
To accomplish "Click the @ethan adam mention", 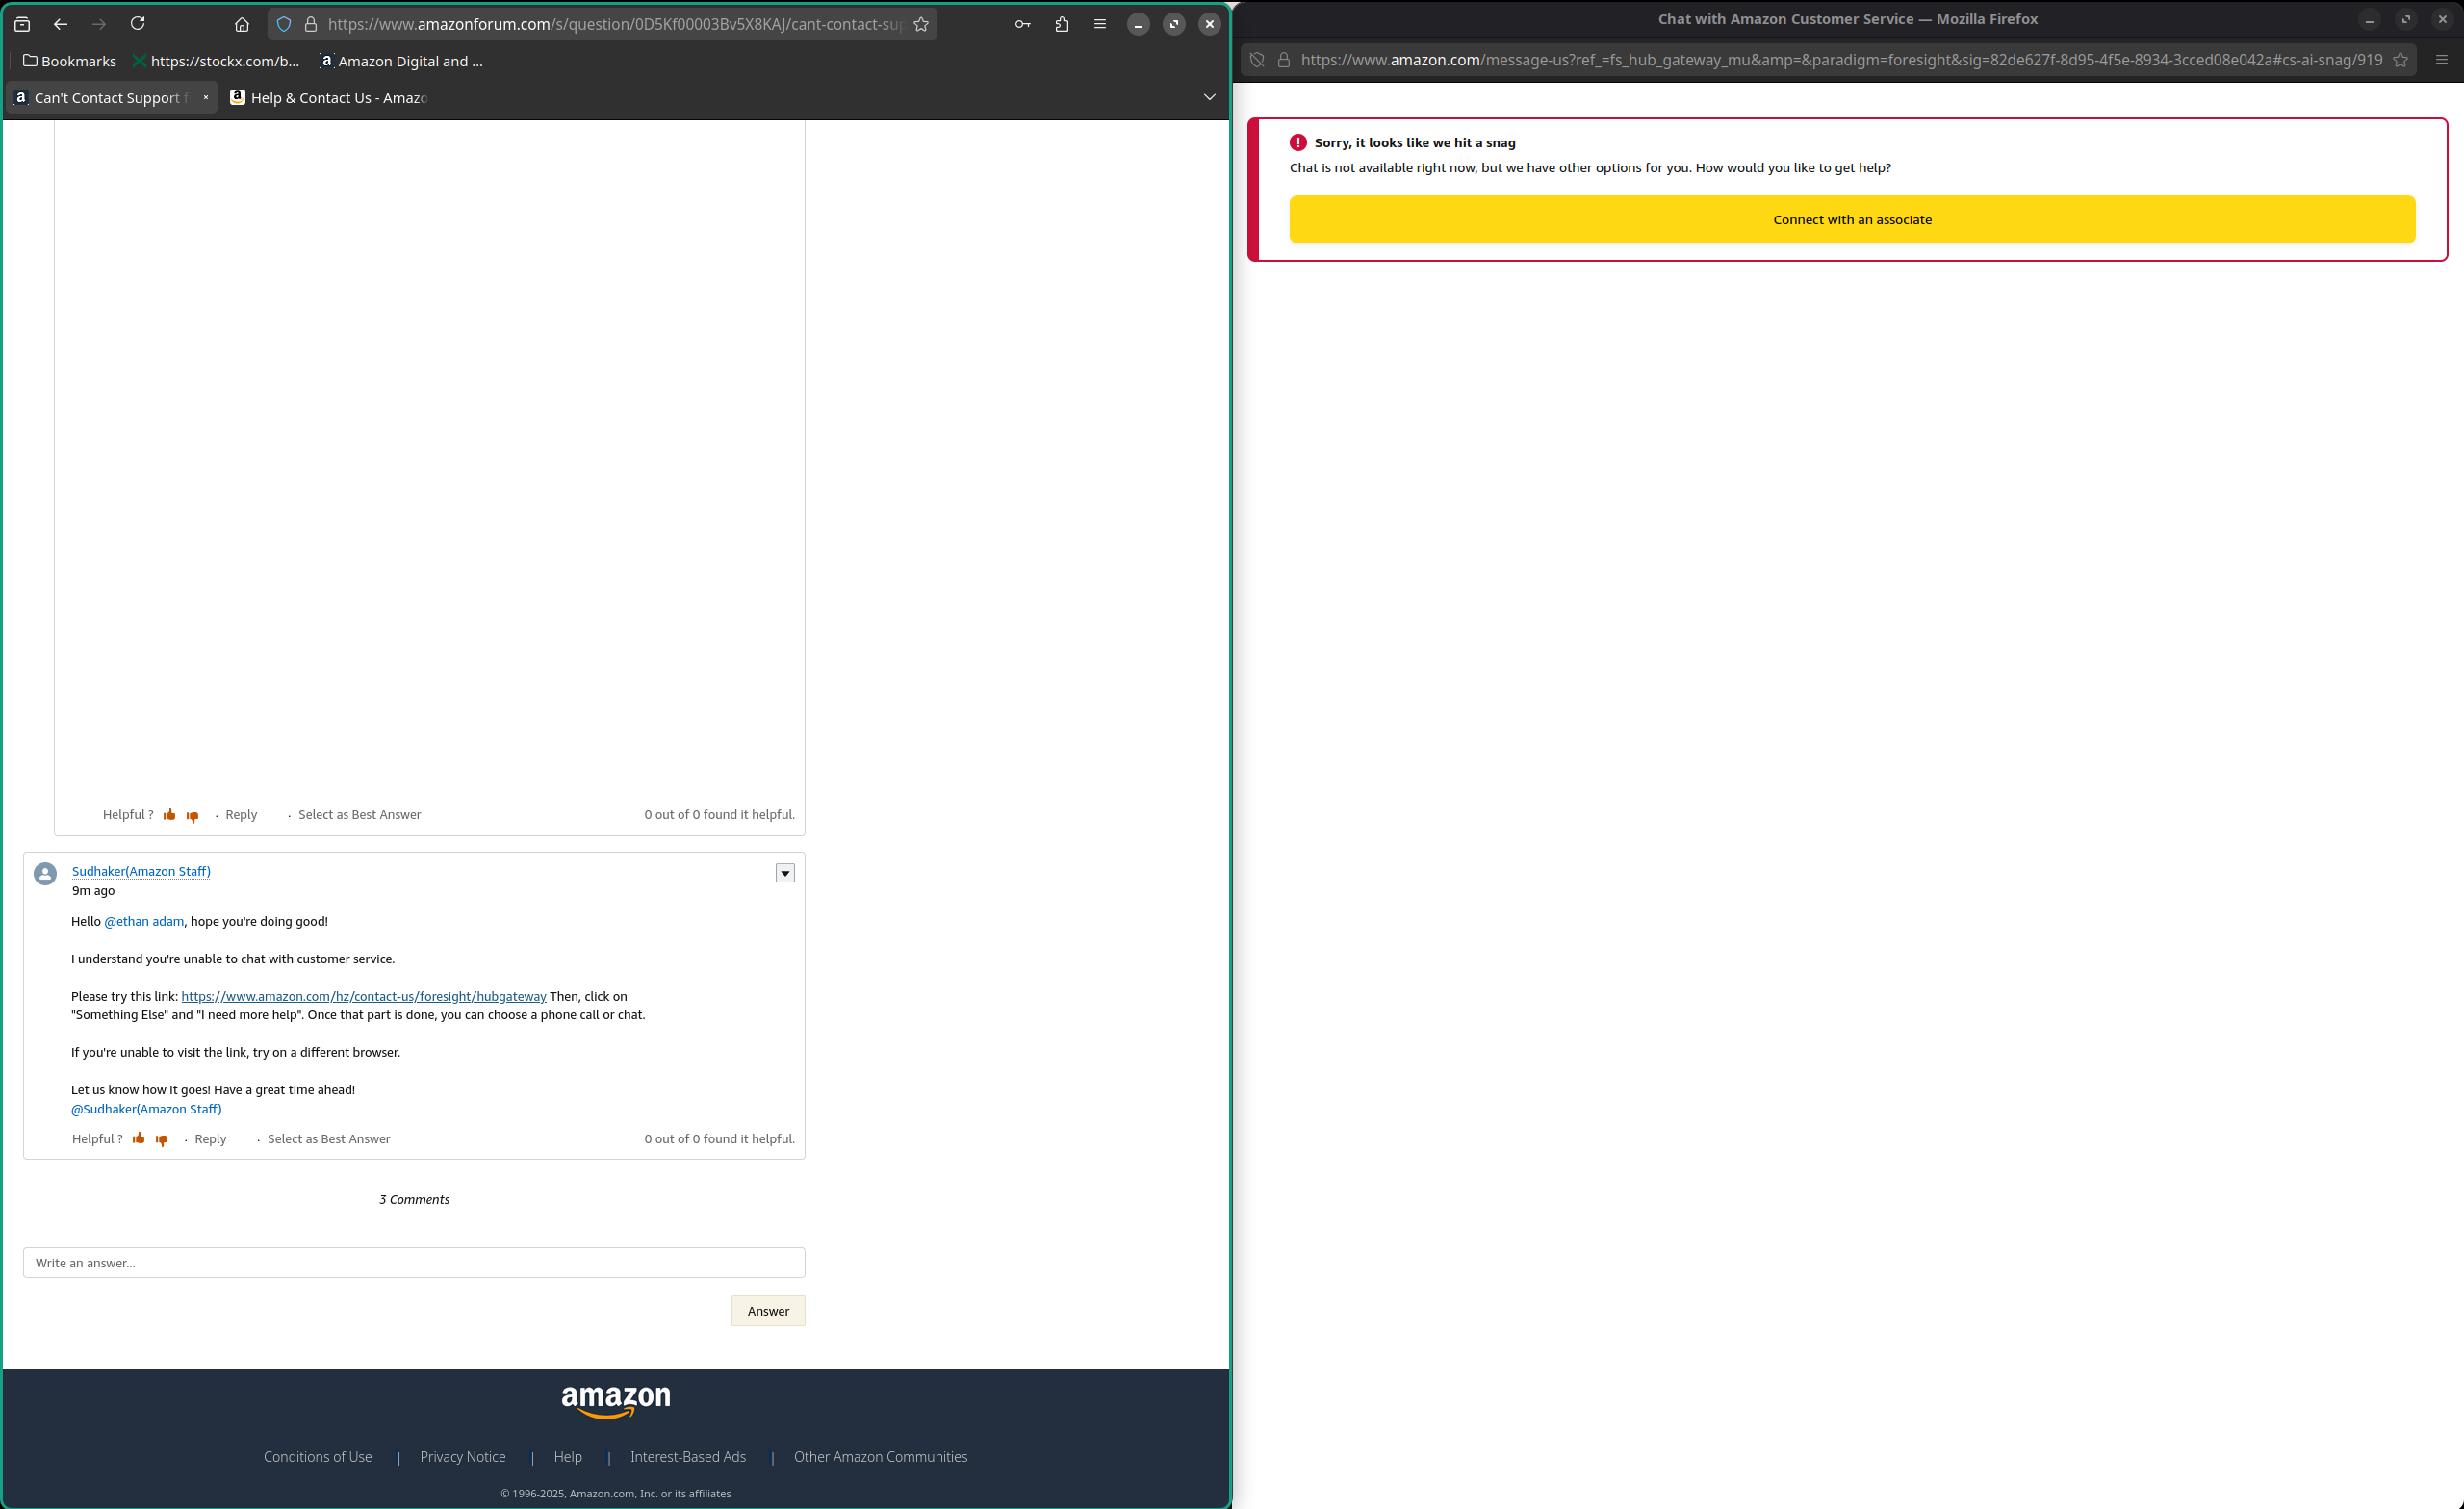I will 144,920.
